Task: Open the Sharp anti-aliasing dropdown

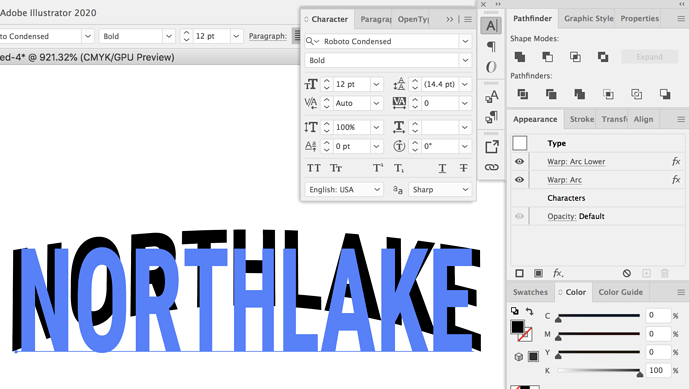Action: (x=440, y=190)
